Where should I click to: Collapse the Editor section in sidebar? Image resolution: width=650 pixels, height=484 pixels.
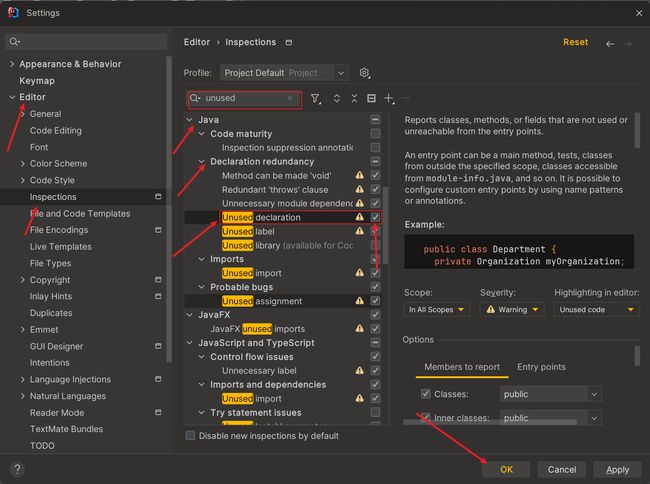coord(12,97)
